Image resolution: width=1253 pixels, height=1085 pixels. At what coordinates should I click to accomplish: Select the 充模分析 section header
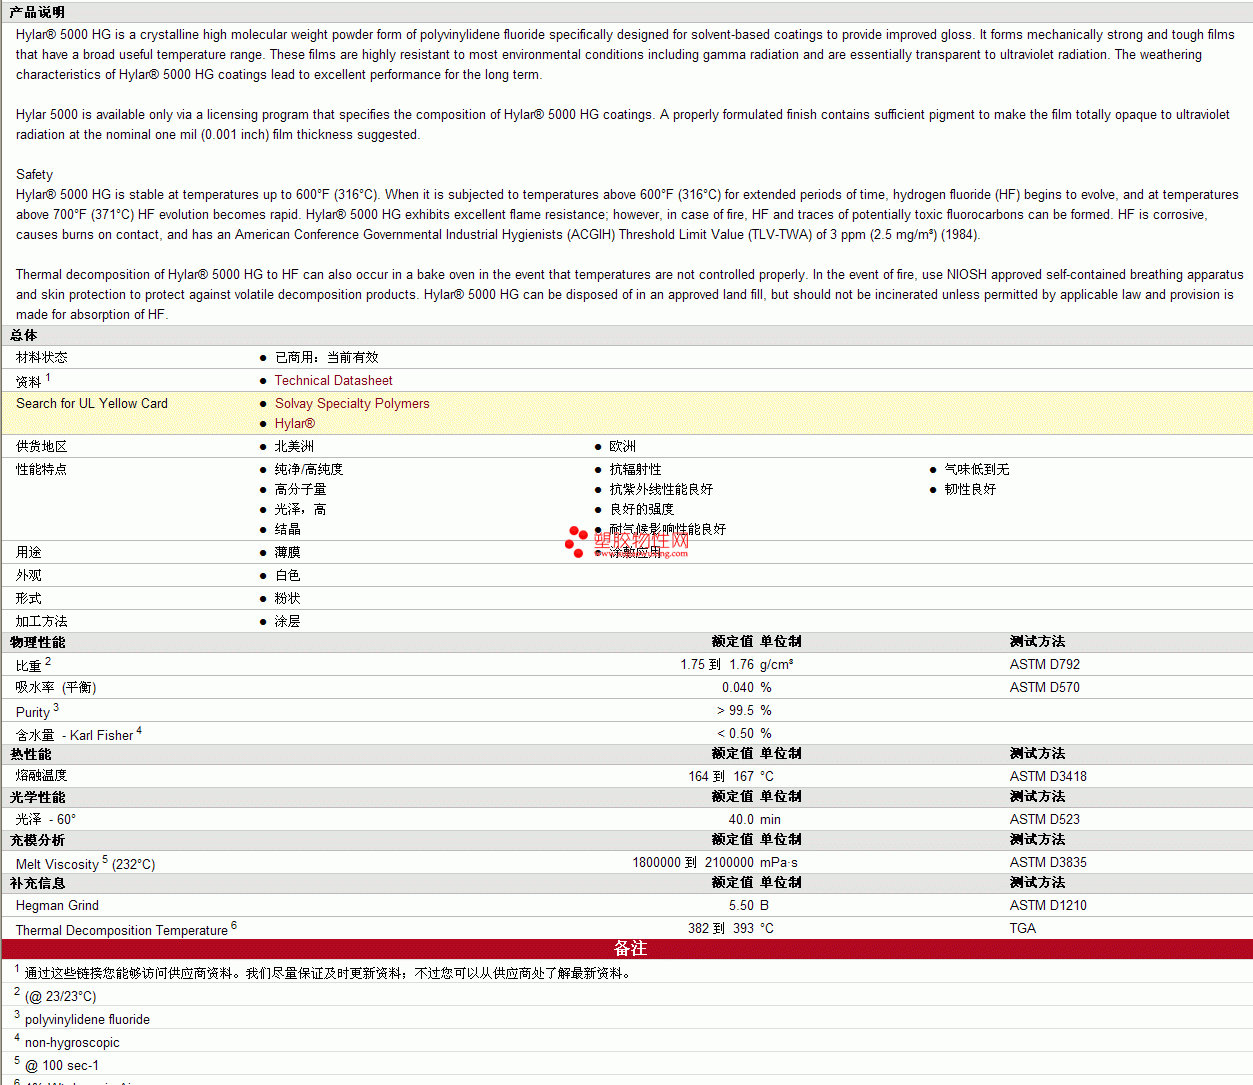pyautogui.click(x=38, y=840)
